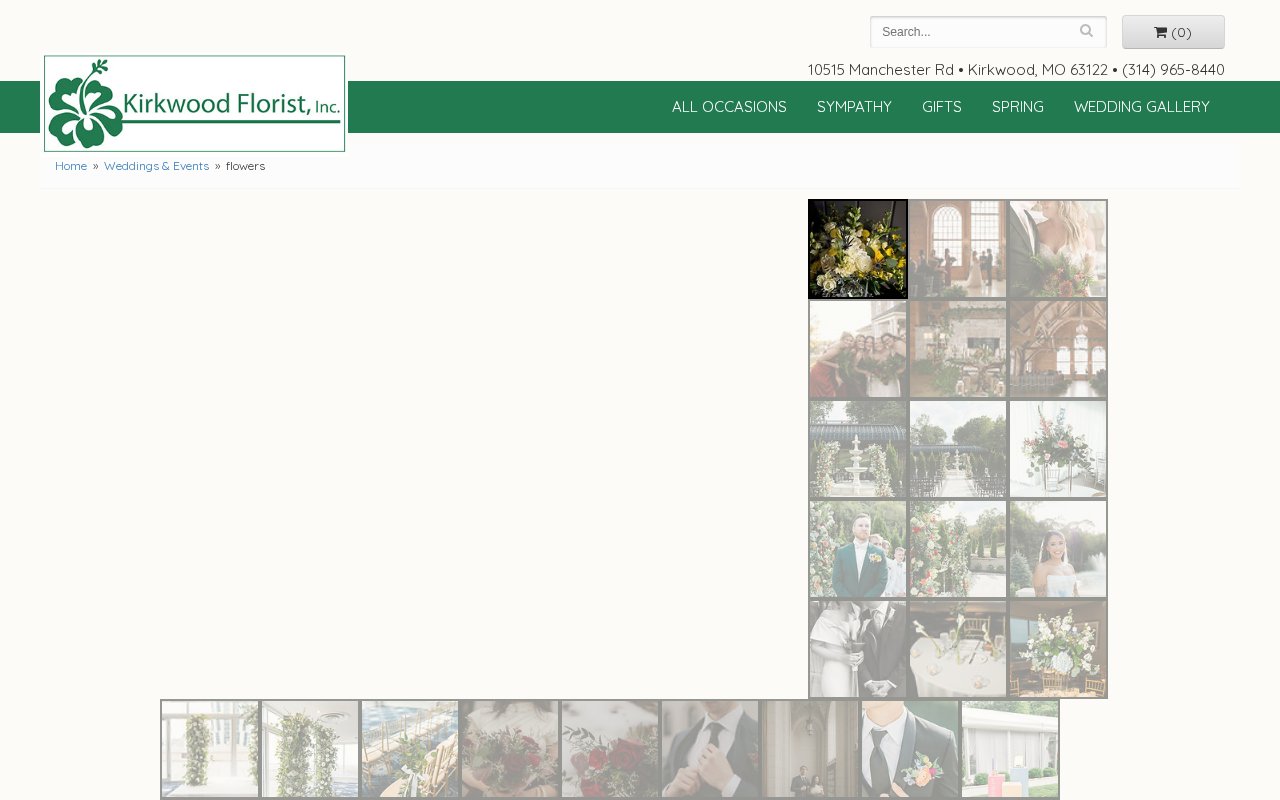Open the All Occasions menu
Image resolution: width=1280 pixels, height=800 pixels.
pyautogui.click(x=729, y=107)
